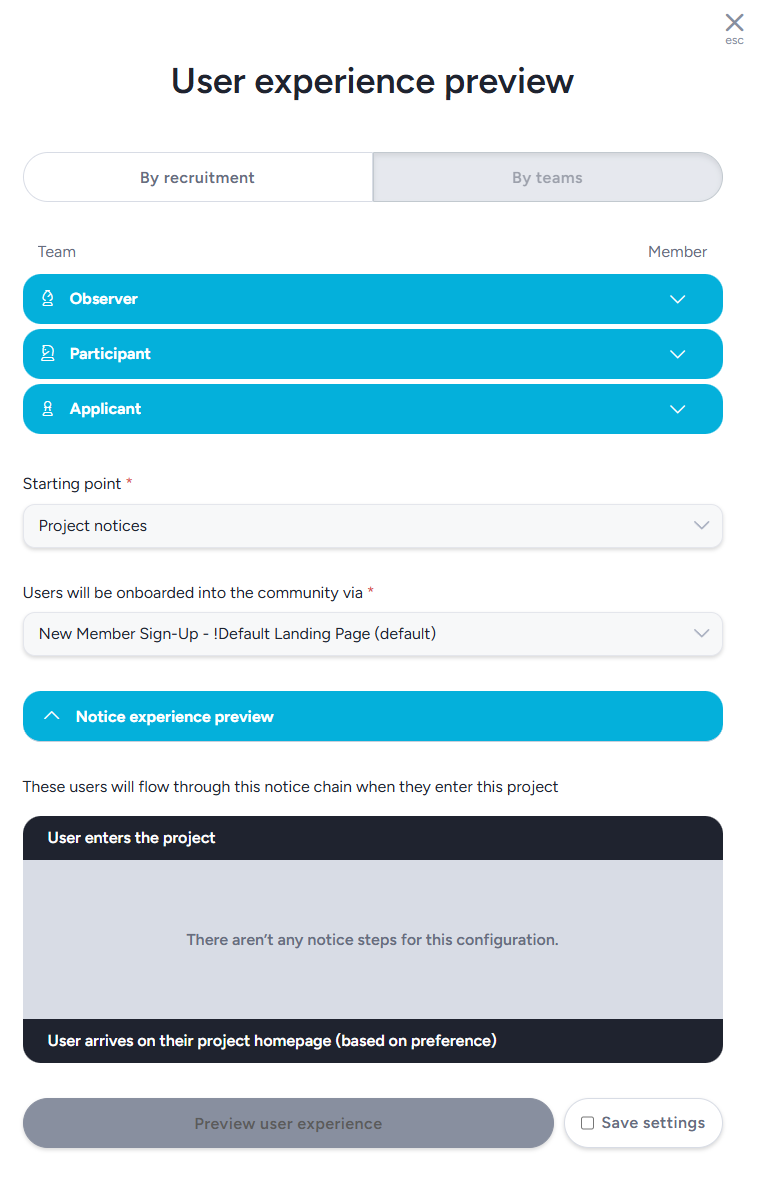The width and height of the screenshot is (762, 1177).
Task: Click the Applicant team pawn icon
Action: tap(47, 409)
